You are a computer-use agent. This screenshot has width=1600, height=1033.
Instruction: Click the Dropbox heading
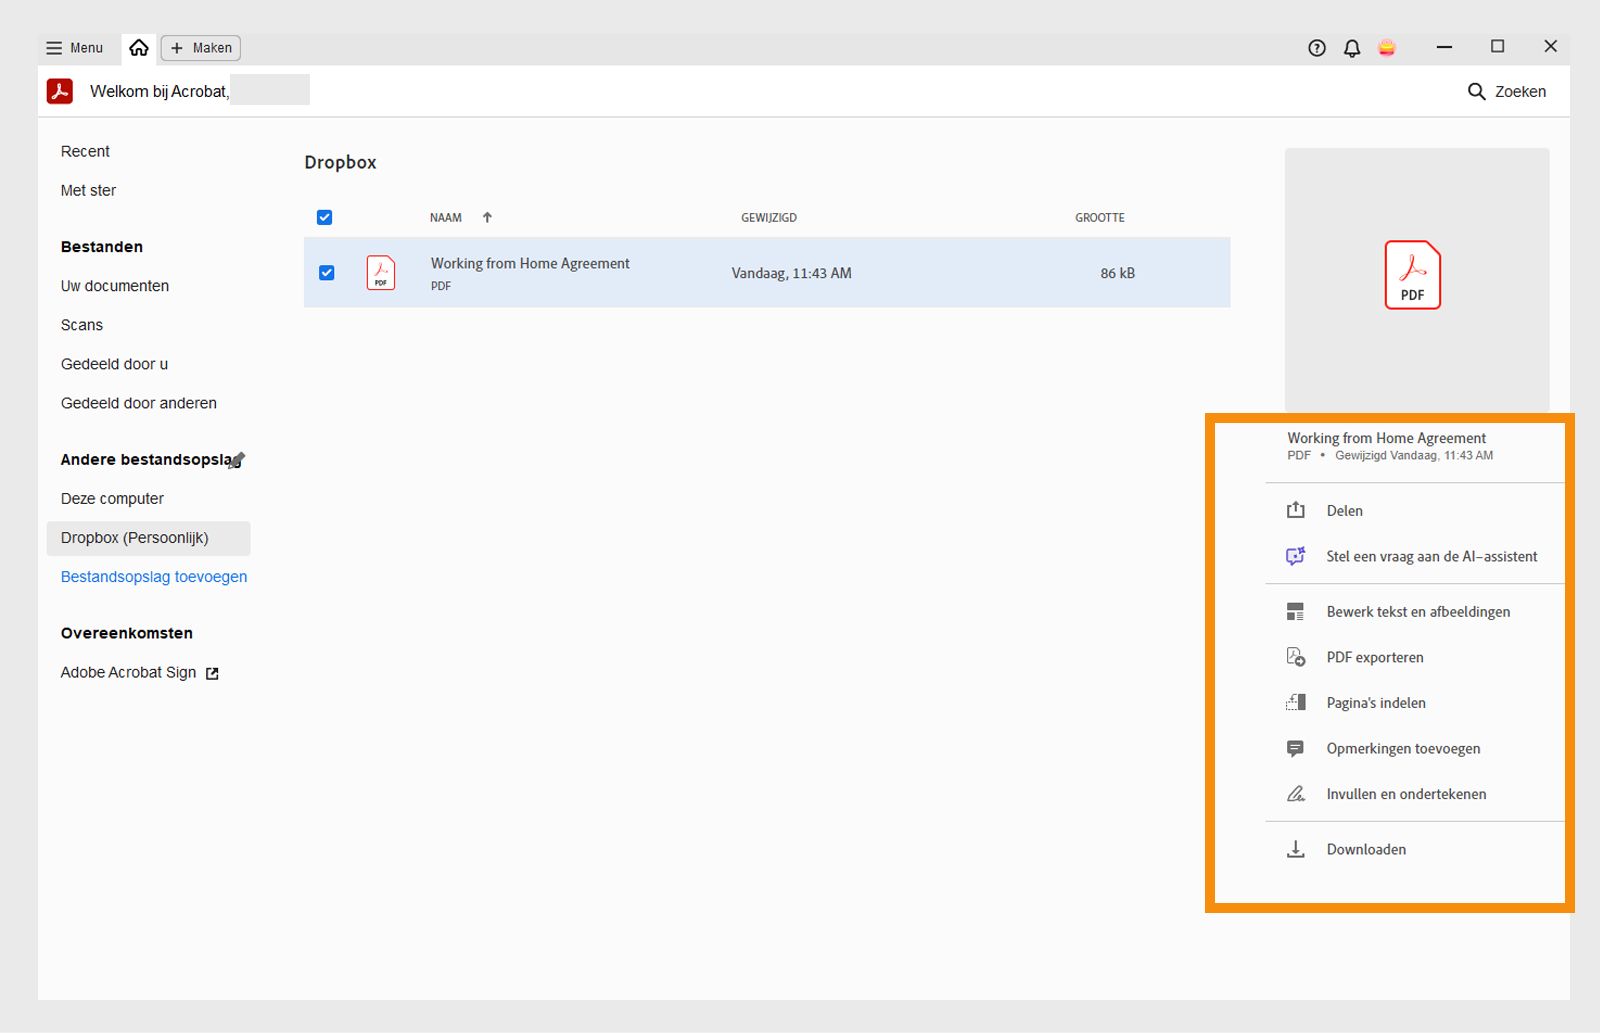click(340, 162)
